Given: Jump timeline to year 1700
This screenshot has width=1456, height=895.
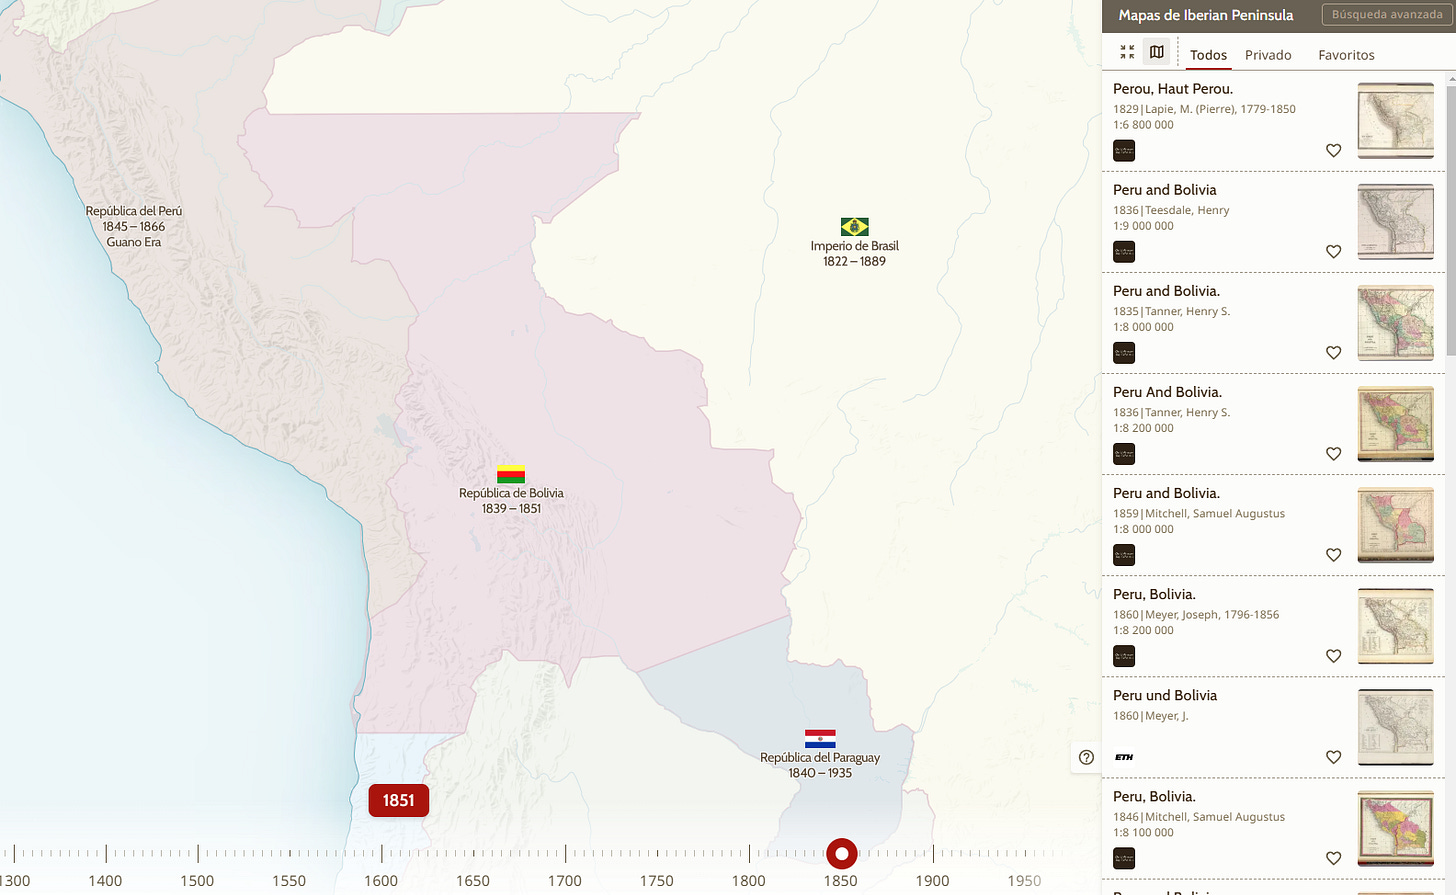Looking at the screenshot, I should [x=565, y=881].
